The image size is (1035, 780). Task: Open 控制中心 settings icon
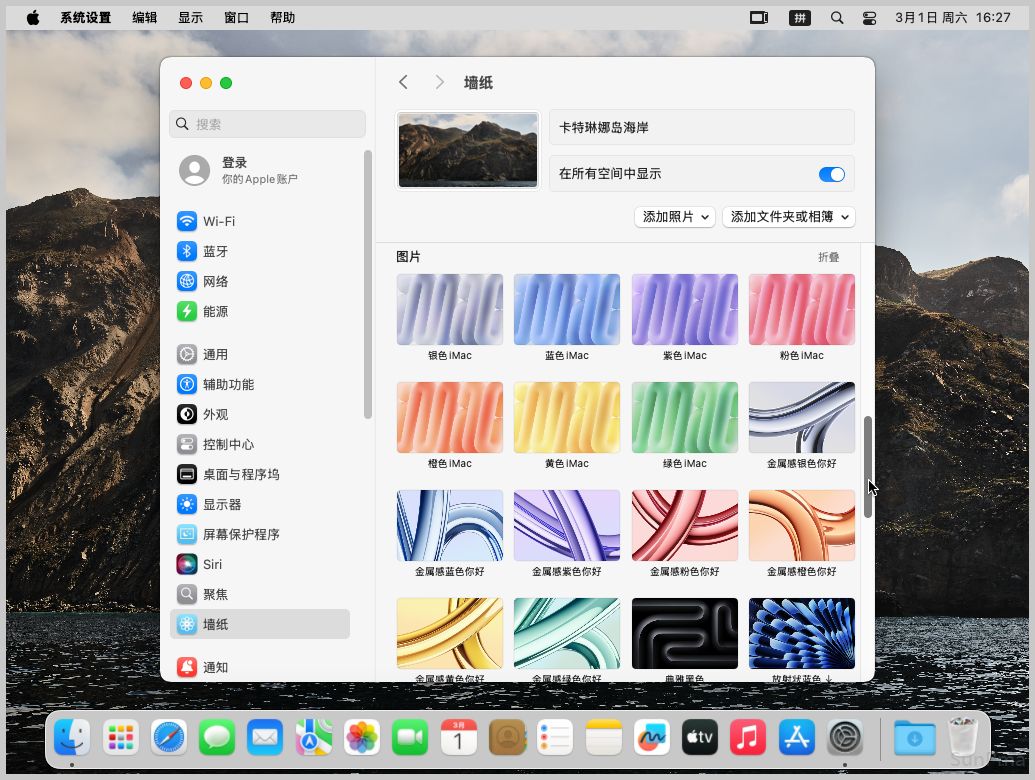(187, 444)
